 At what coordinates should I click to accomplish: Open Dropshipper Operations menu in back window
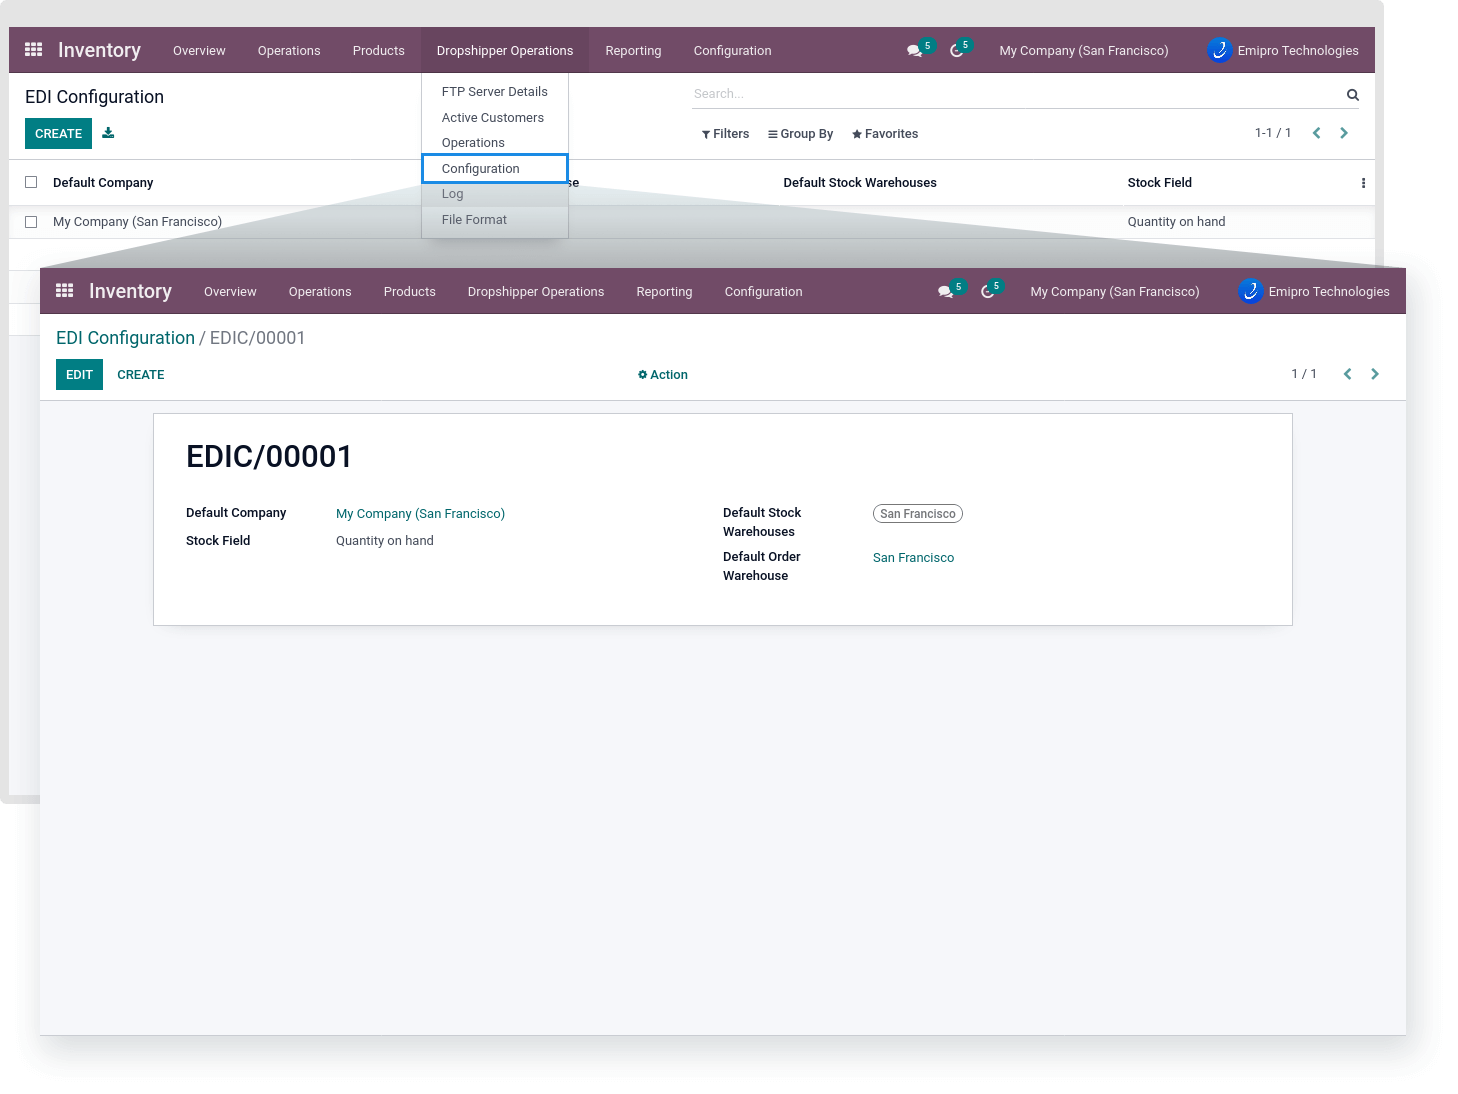click(505, 50)
